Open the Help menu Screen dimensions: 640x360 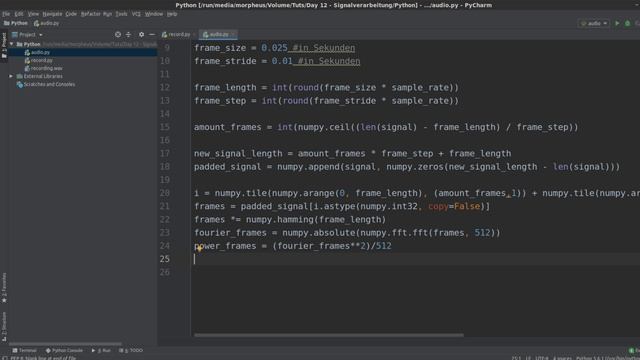[172, 14]
